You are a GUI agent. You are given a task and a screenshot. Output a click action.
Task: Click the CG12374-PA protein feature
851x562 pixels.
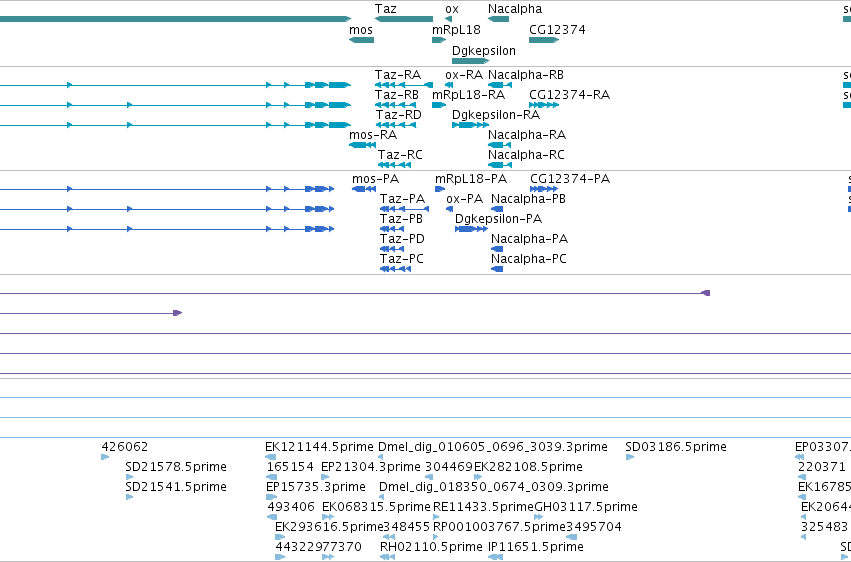[570, 179]
